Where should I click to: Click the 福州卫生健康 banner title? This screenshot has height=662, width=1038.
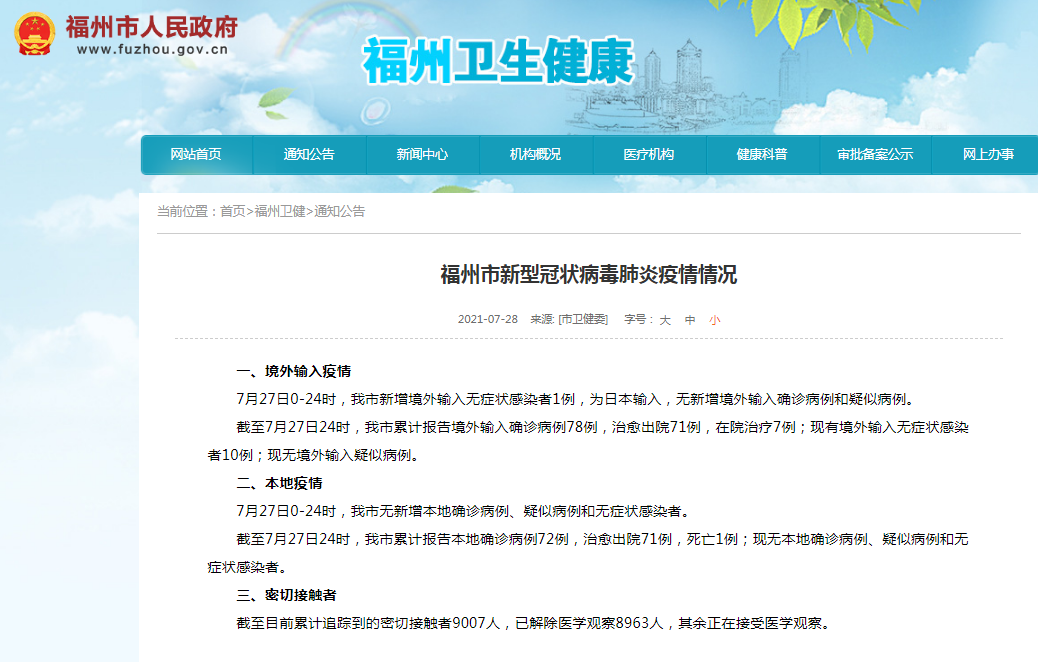498,61
